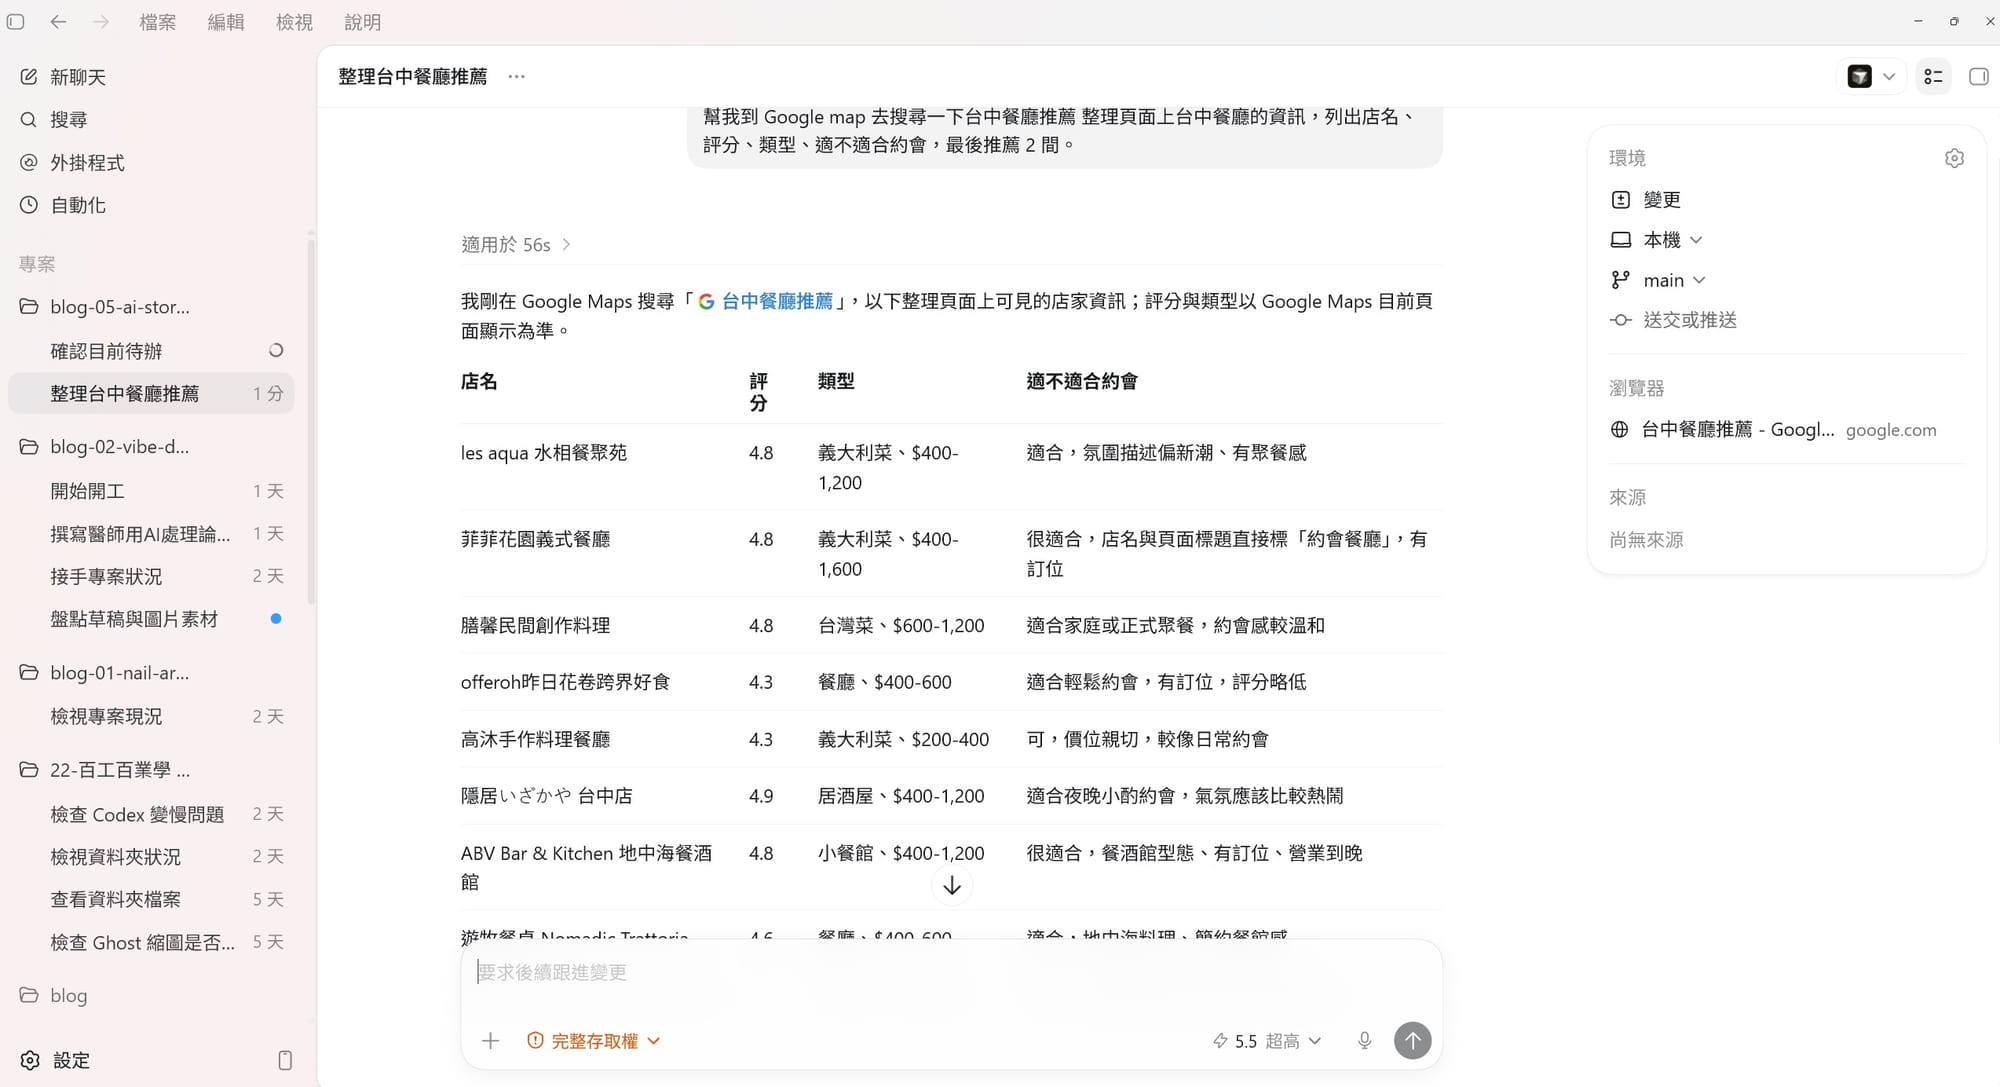
Task: Go back with the left arrow
Action: (58, 21)
